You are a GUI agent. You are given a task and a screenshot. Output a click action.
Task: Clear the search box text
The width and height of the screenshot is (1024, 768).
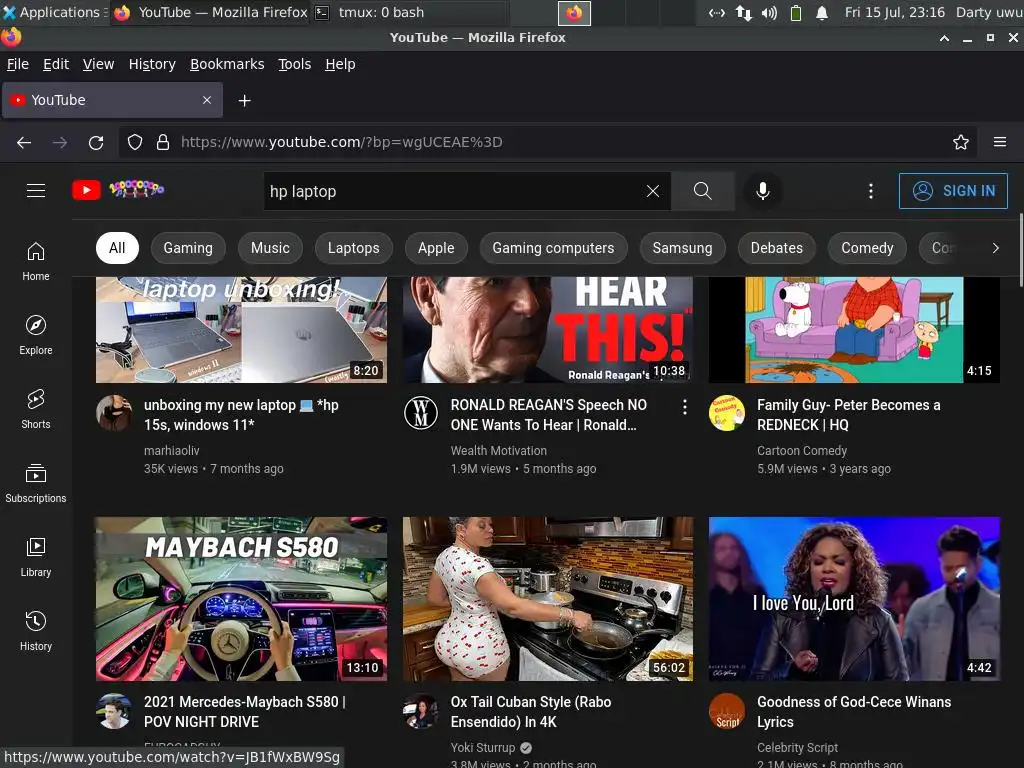[x=652, y=191]
